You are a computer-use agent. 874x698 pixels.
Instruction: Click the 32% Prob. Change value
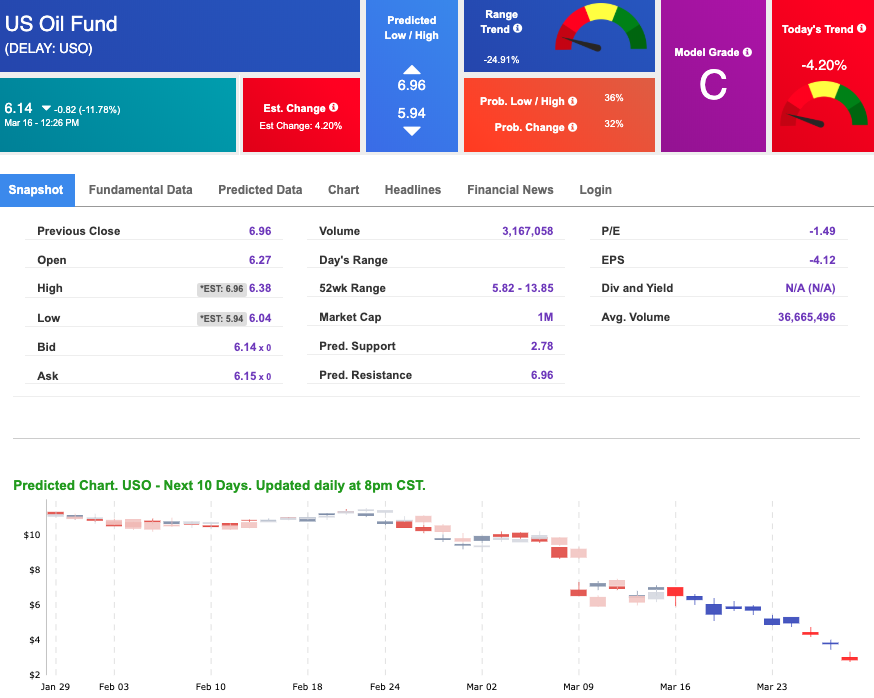614,124
